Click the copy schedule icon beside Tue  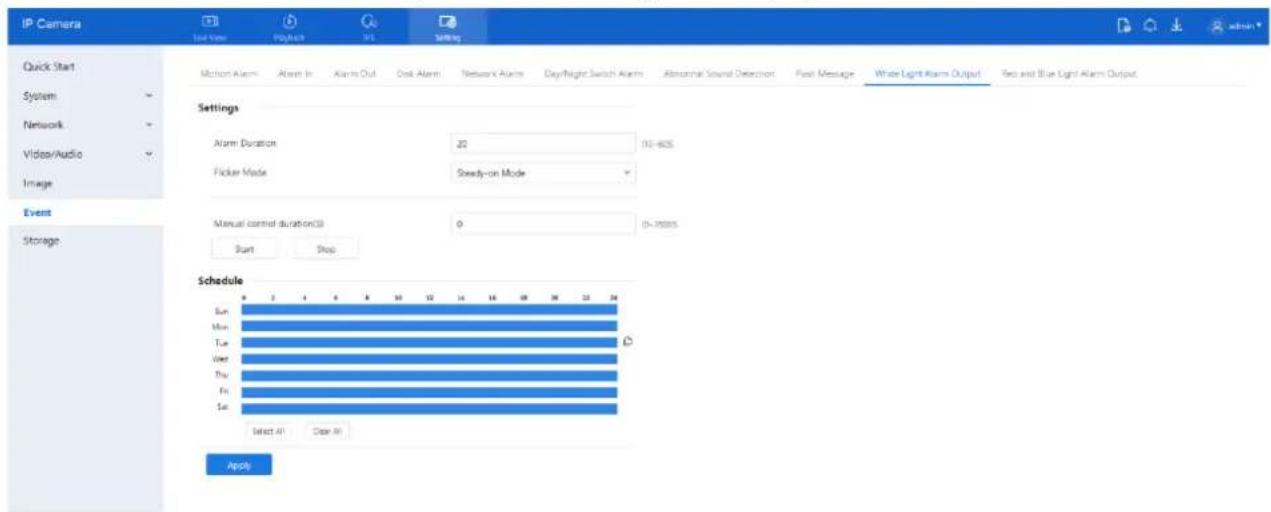coord(627,341)
